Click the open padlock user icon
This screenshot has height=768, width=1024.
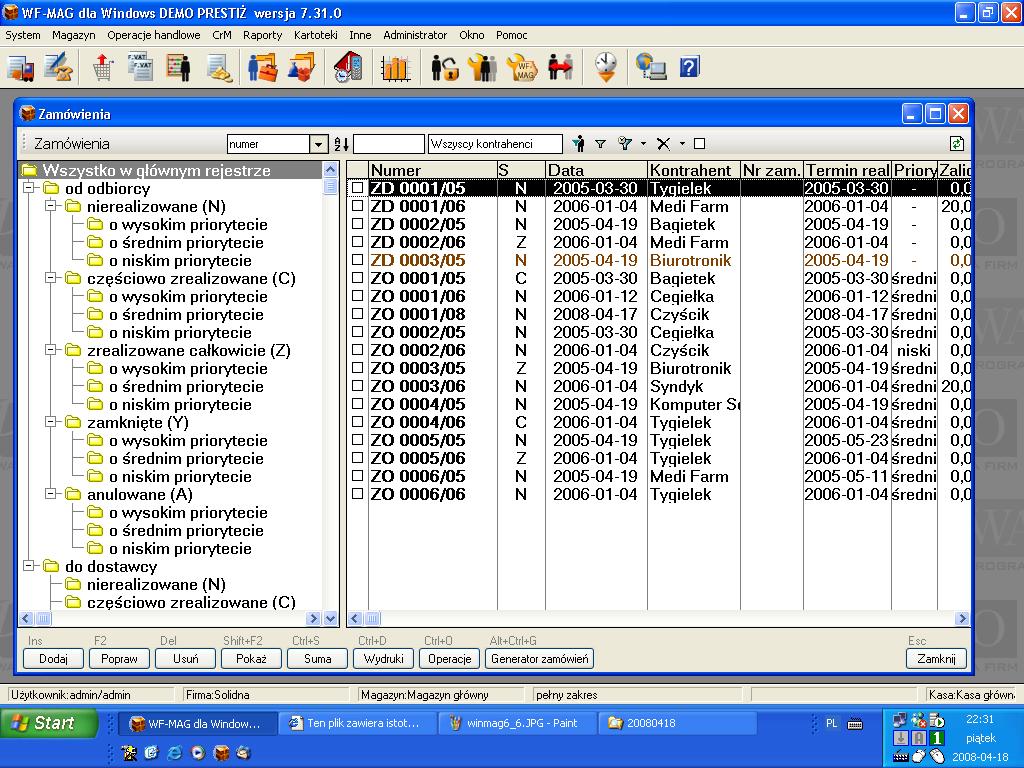coord(445,68)
